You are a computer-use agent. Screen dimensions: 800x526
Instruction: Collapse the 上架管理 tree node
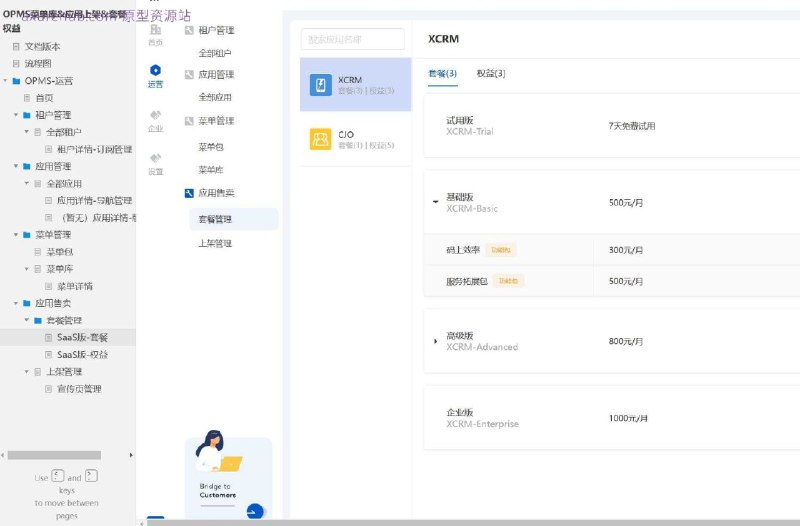[27, 371]
